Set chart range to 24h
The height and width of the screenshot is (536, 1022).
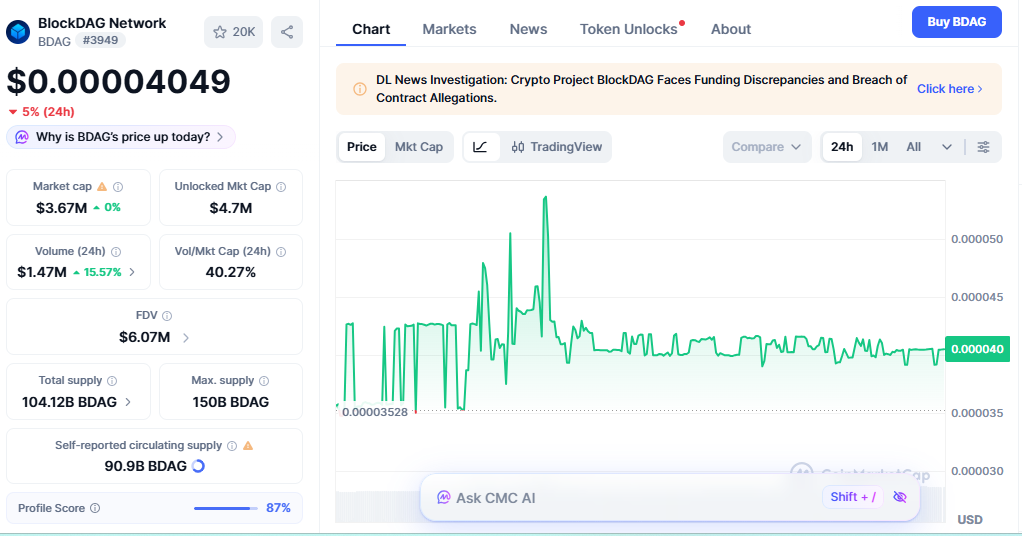pos(842,147)
